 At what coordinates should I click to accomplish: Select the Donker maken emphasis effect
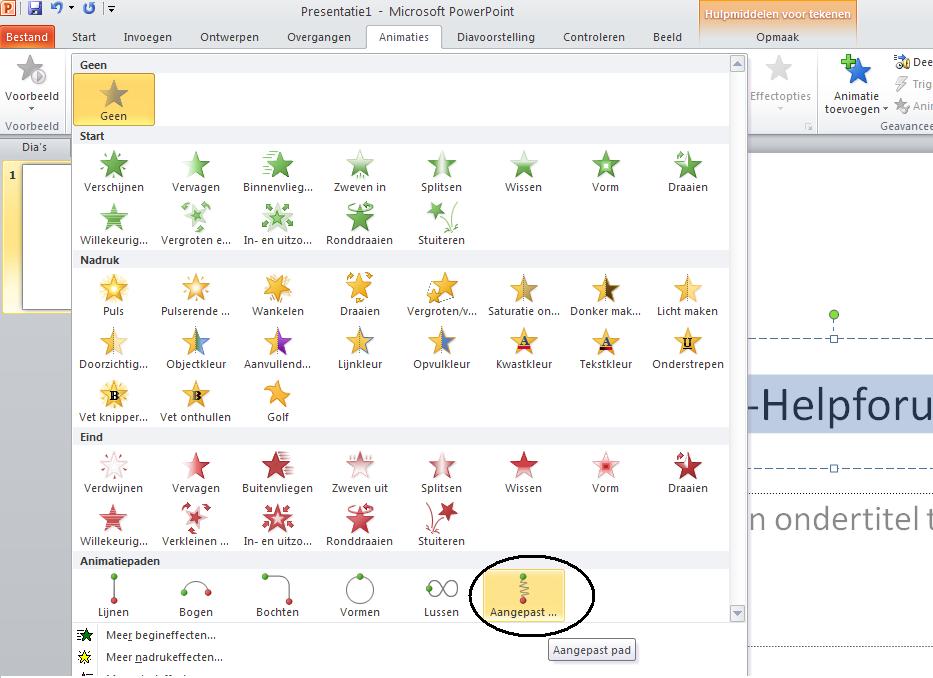[x=605, y=295]
